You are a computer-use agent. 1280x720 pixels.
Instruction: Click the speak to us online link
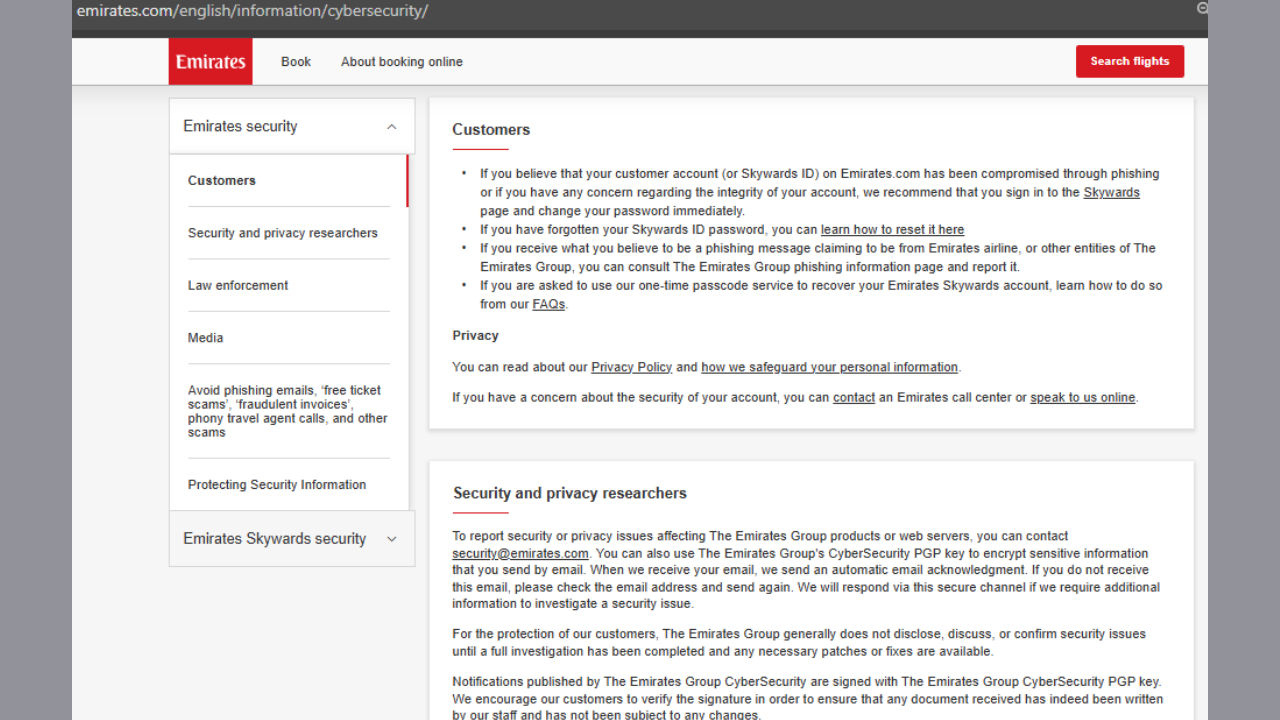1082,397
